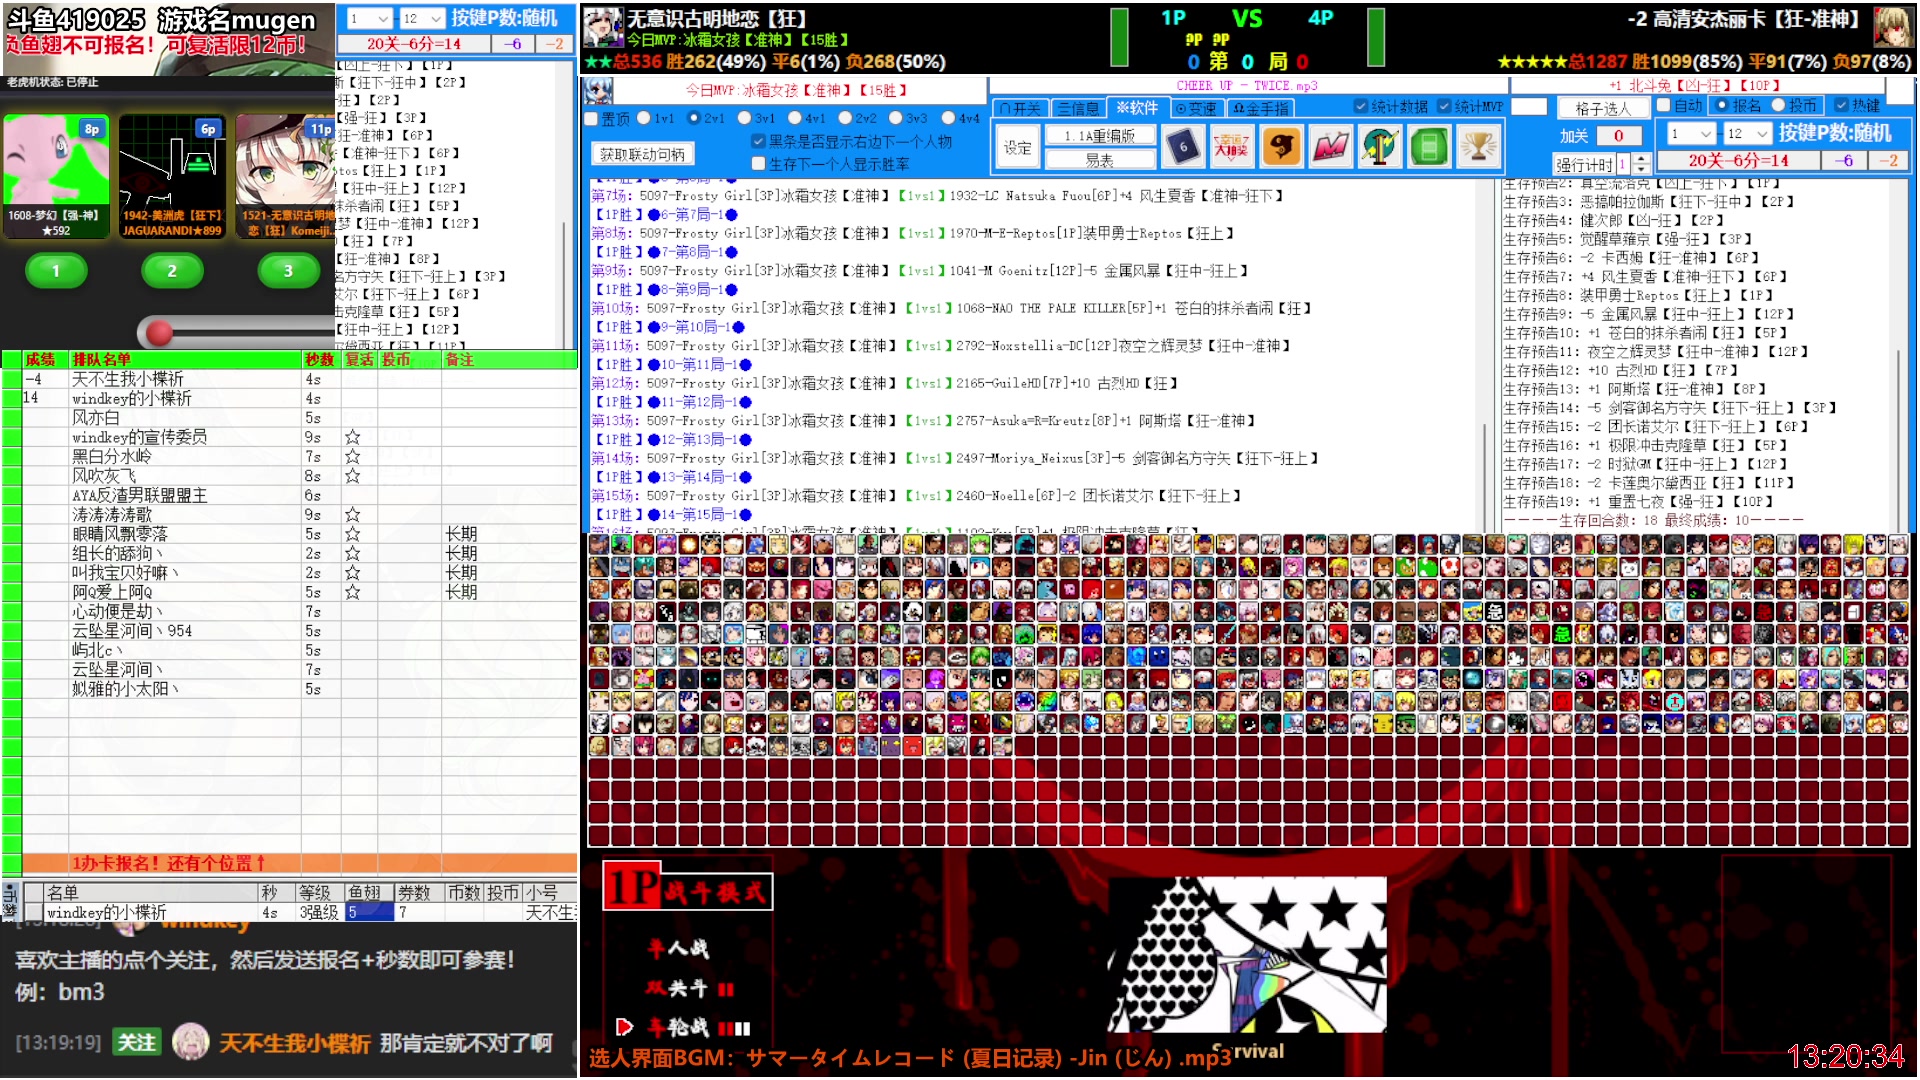Screen dimensions: 1920x1080
Task: Switch to the 金手指 tab
Action: (1260, 108)
